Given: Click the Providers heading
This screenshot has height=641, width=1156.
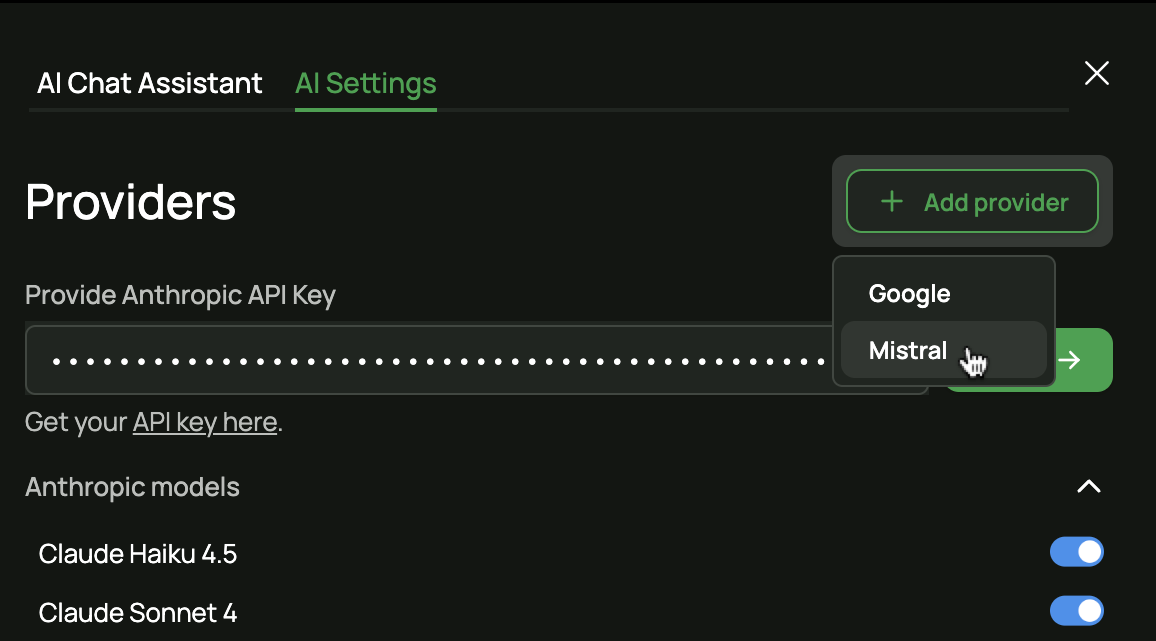Looking at the screenshot, I should pyautogui.click(x=131, y=202).
